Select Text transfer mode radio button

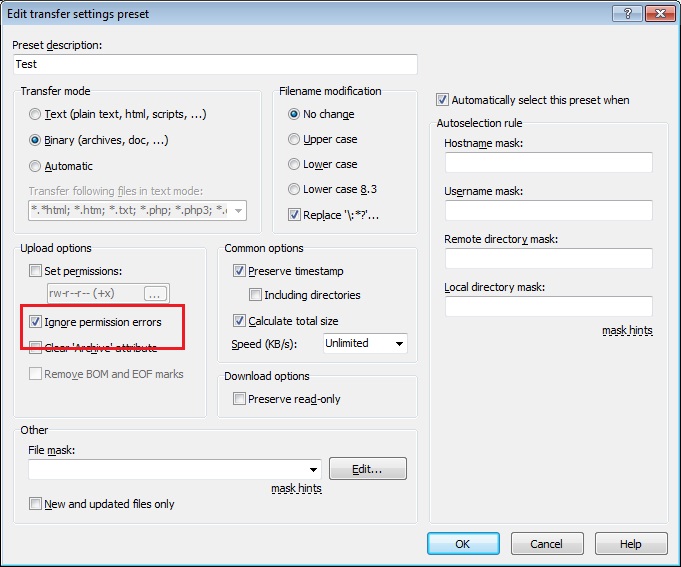pyautogui.click(x=37, y=115)
